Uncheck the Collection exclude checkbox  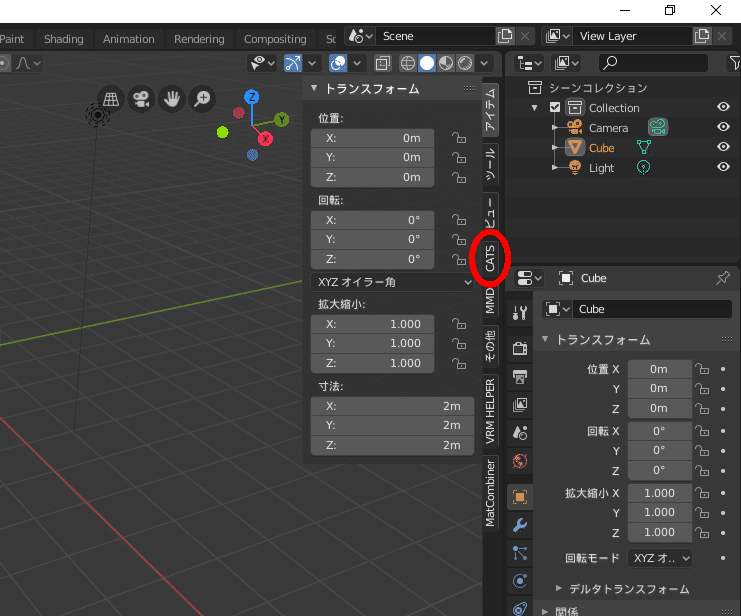coord(555,107)
